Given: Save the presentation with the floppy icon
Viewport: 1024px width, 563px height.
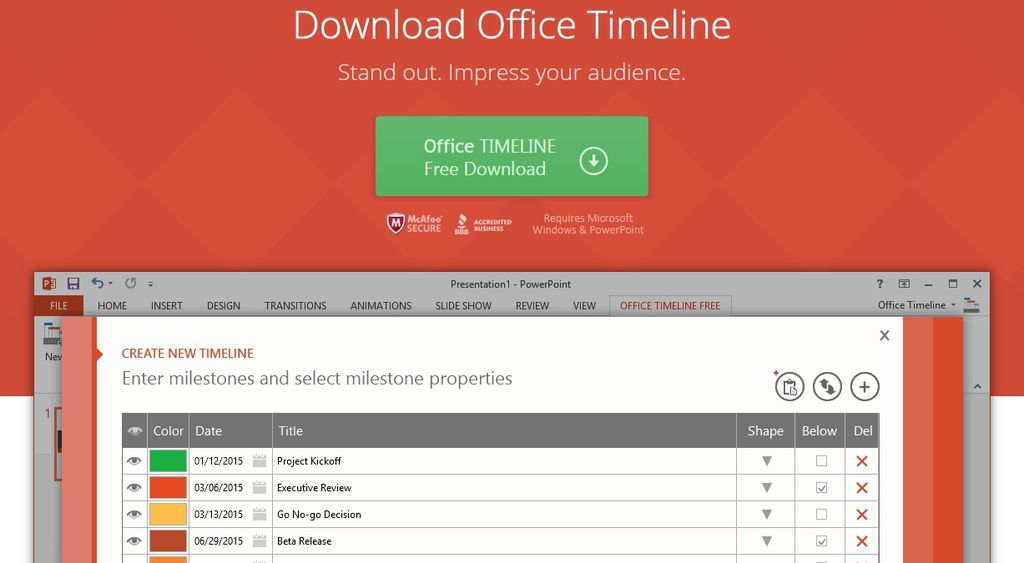Looking at the screenshot, I should [73, 283].
